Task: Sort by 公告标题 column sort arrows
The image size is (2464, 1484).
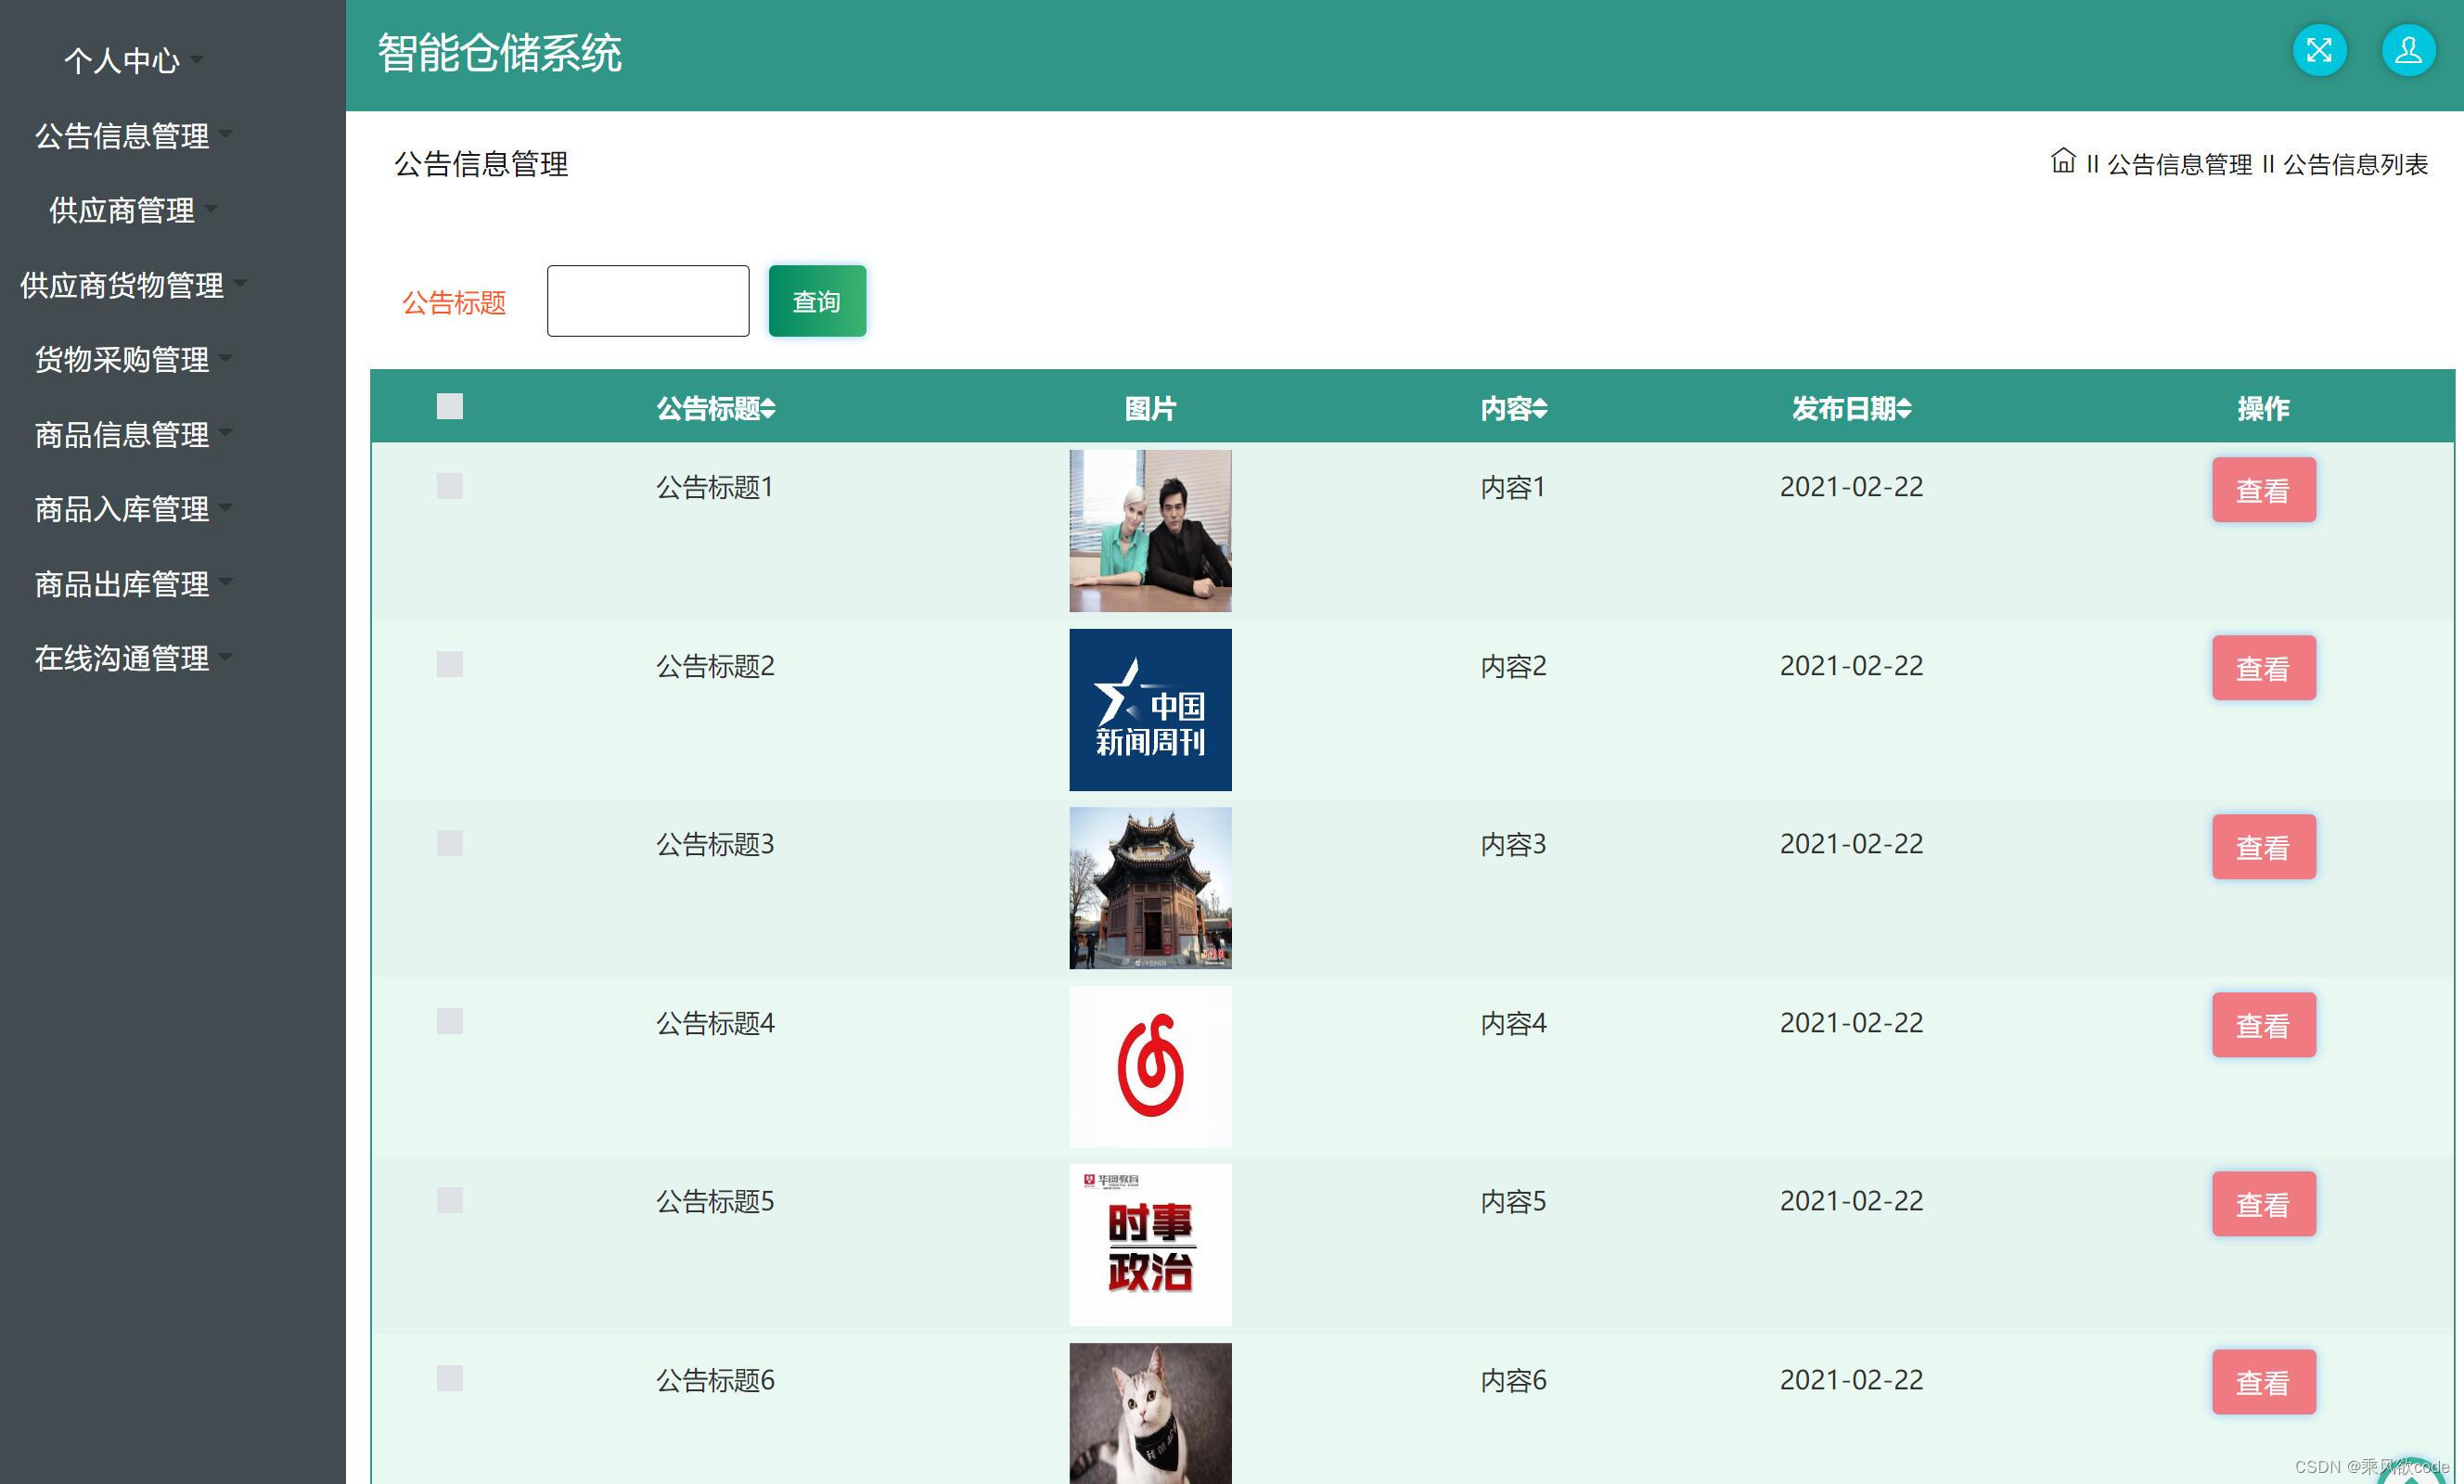Action: [768, 408]
